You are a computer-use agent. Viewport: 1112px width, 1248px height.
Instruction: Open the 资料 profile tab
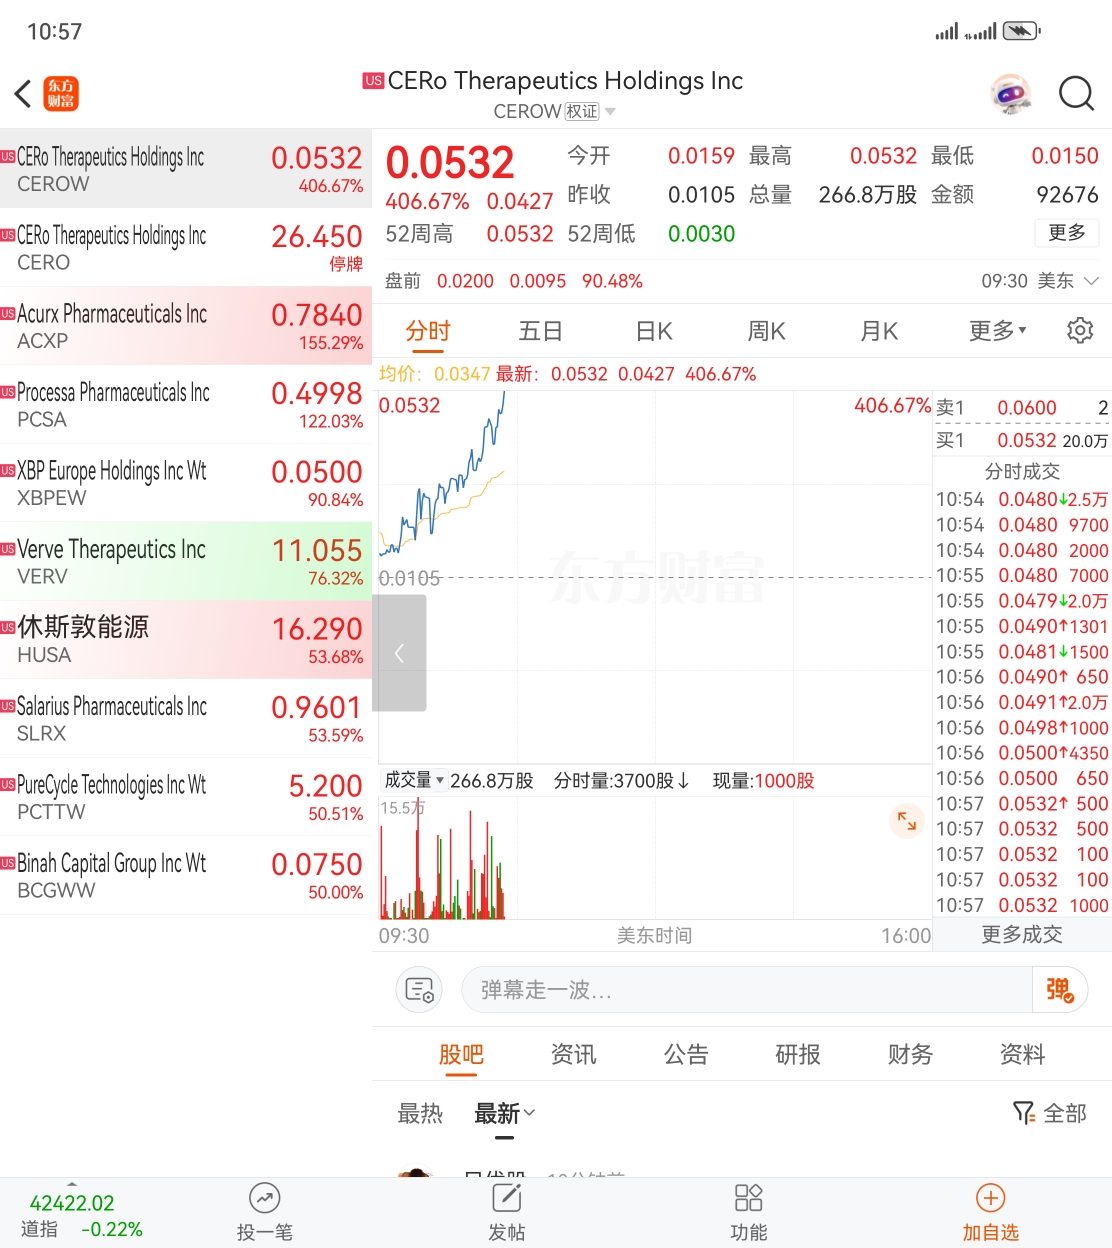pyautogui.click(x=1022, y=1054)
